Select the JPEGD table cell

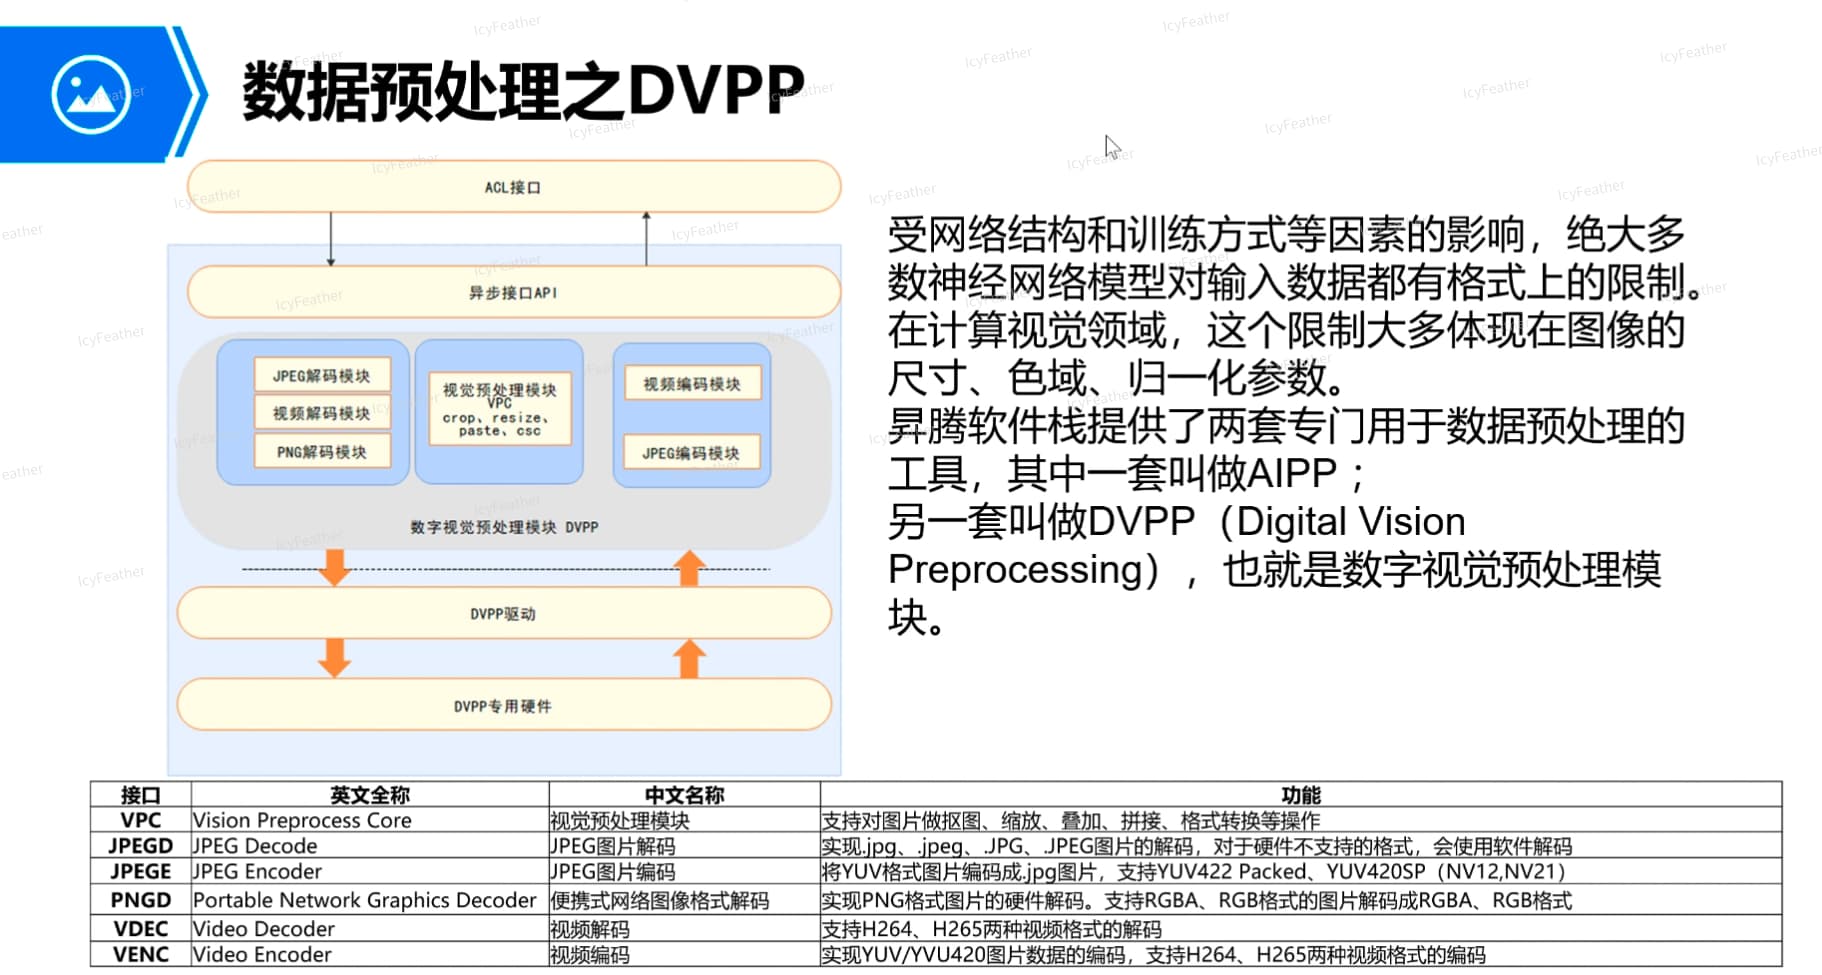click(x=140, y=845)
